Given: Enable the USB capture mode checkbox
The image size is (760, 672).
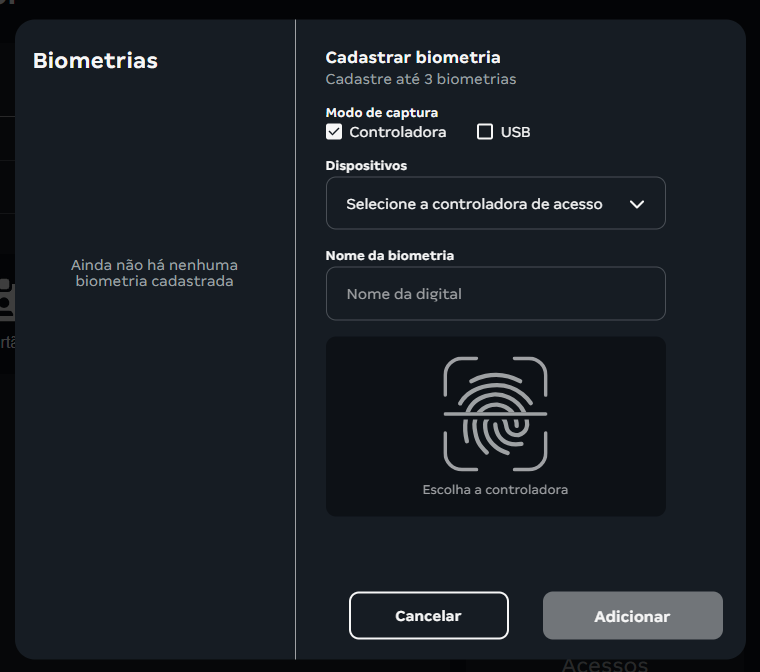Looking at the screenshot, I should coord(485,132).
